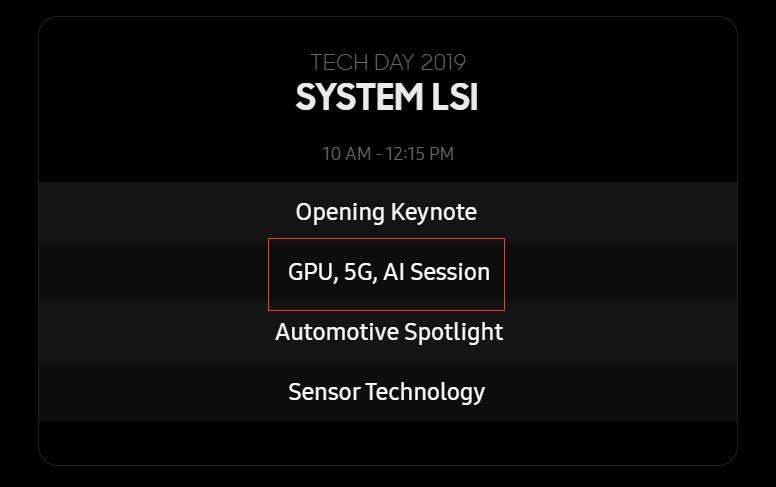Image resolution: width=776 pixels, height=487 pixels.
Task: Click the word Sensor in the last row
Action: click(323, 392)
